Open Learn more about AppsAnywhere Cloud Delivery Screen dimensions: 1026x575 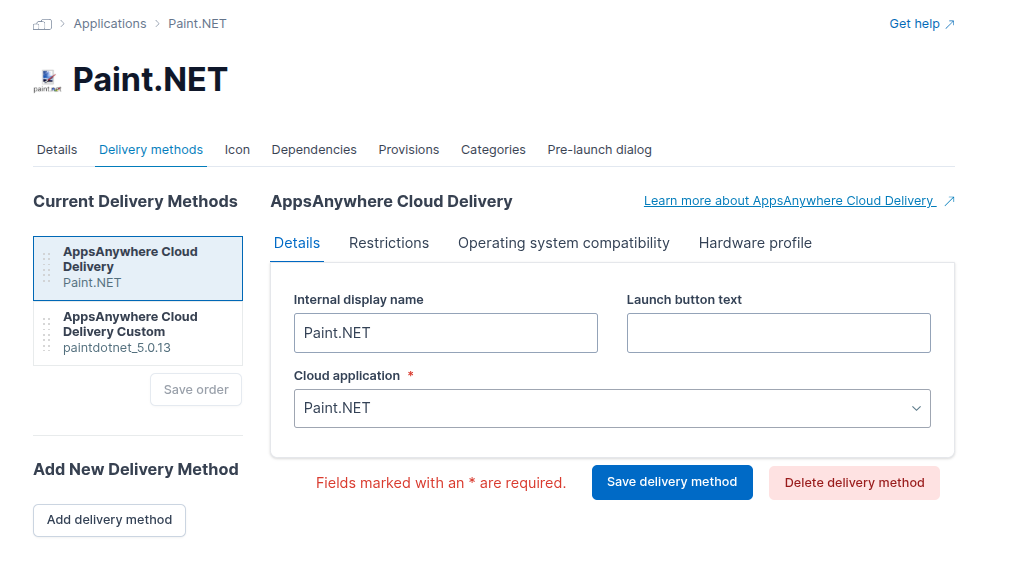click(x=789, y=201)
